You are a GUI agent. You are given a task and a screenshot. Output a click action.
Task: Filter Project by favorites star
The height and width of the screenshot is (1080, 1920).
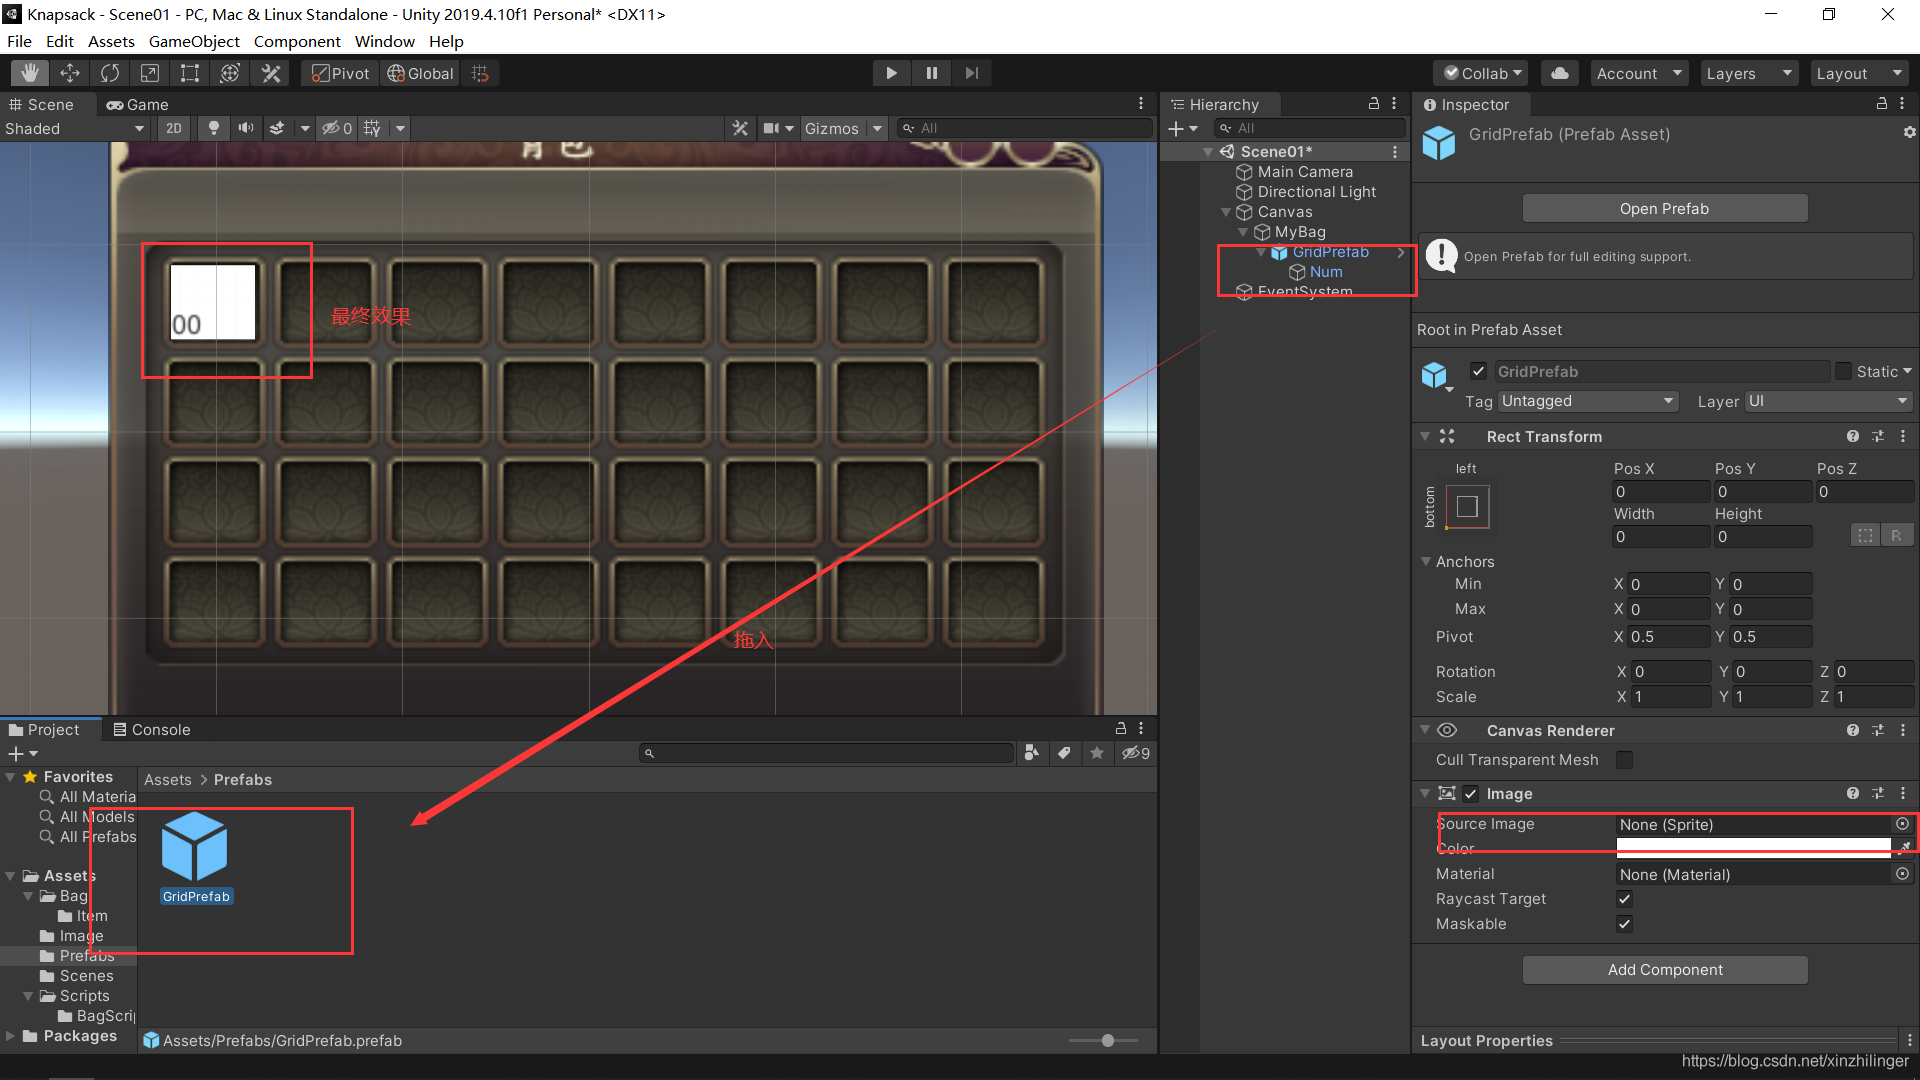(1097, 753)
